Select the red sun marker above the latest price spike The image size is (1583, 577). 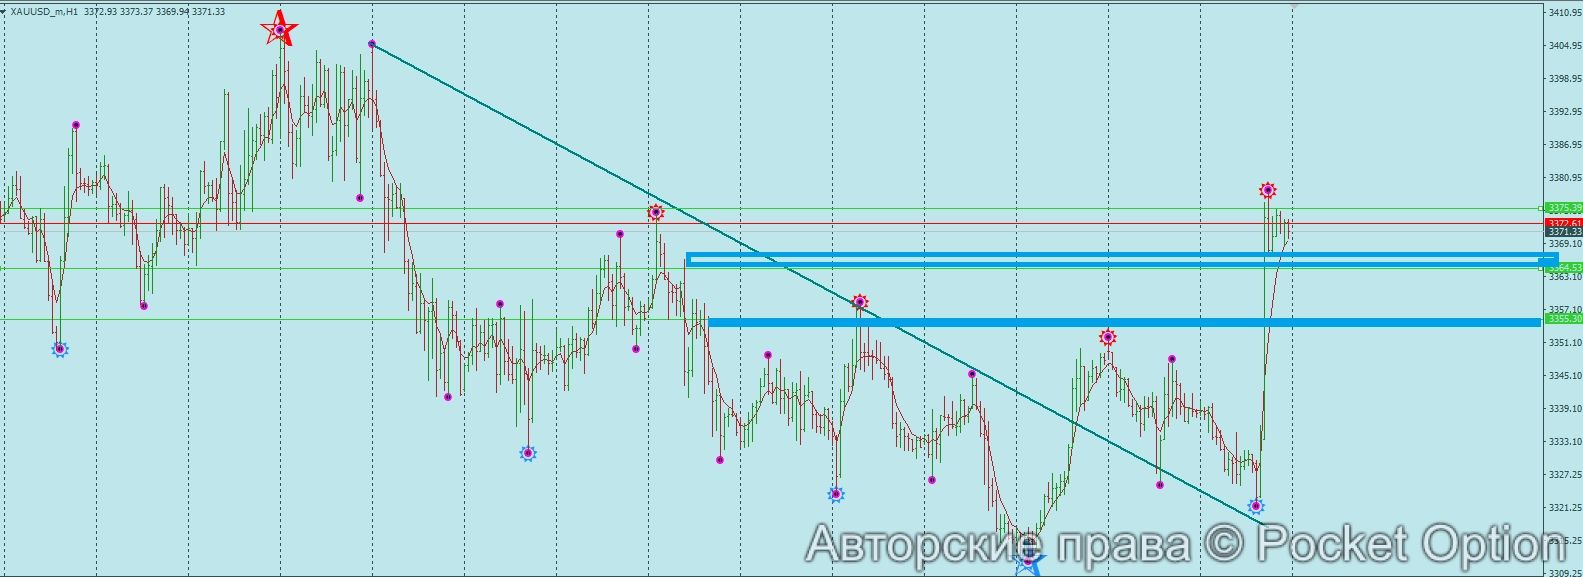click(x=1267, y=190)
